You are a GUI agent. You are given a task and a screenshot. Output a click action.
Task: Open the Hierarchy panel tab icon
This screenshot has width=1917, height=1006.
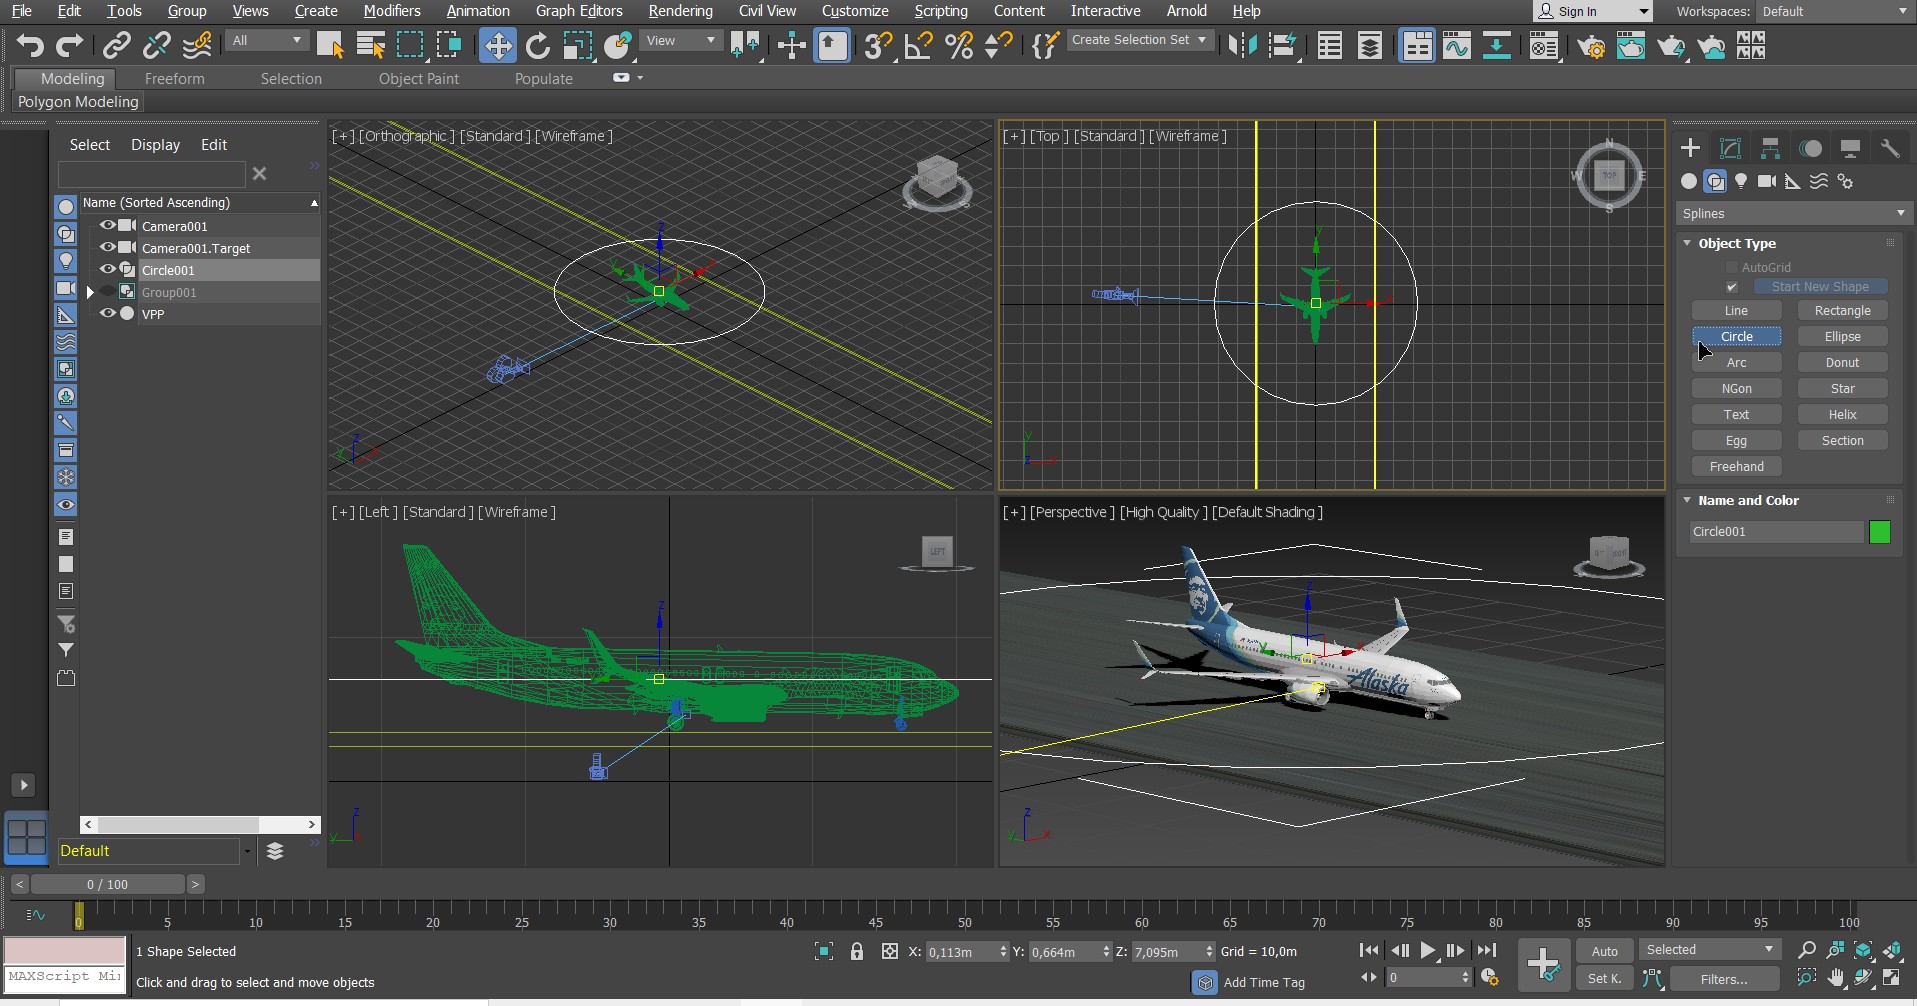1770,148
